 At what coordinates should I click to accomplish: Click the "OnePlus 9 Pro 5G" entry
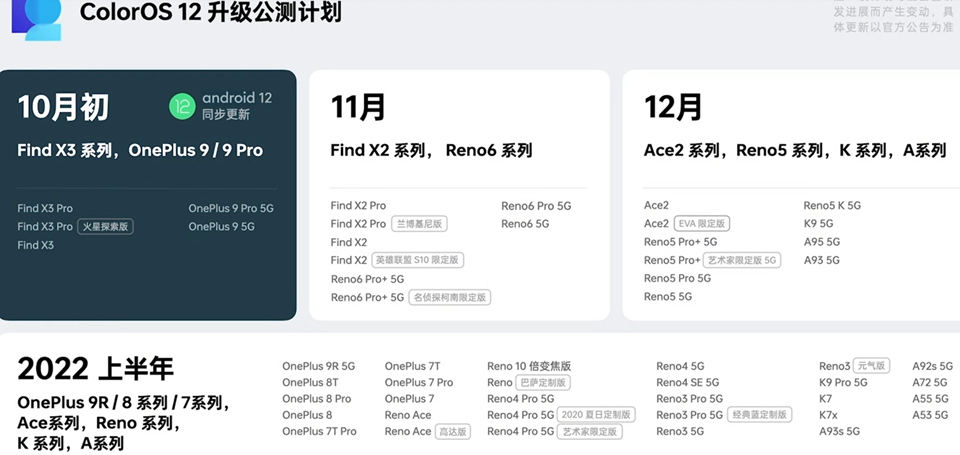click(x=231, y=208)
